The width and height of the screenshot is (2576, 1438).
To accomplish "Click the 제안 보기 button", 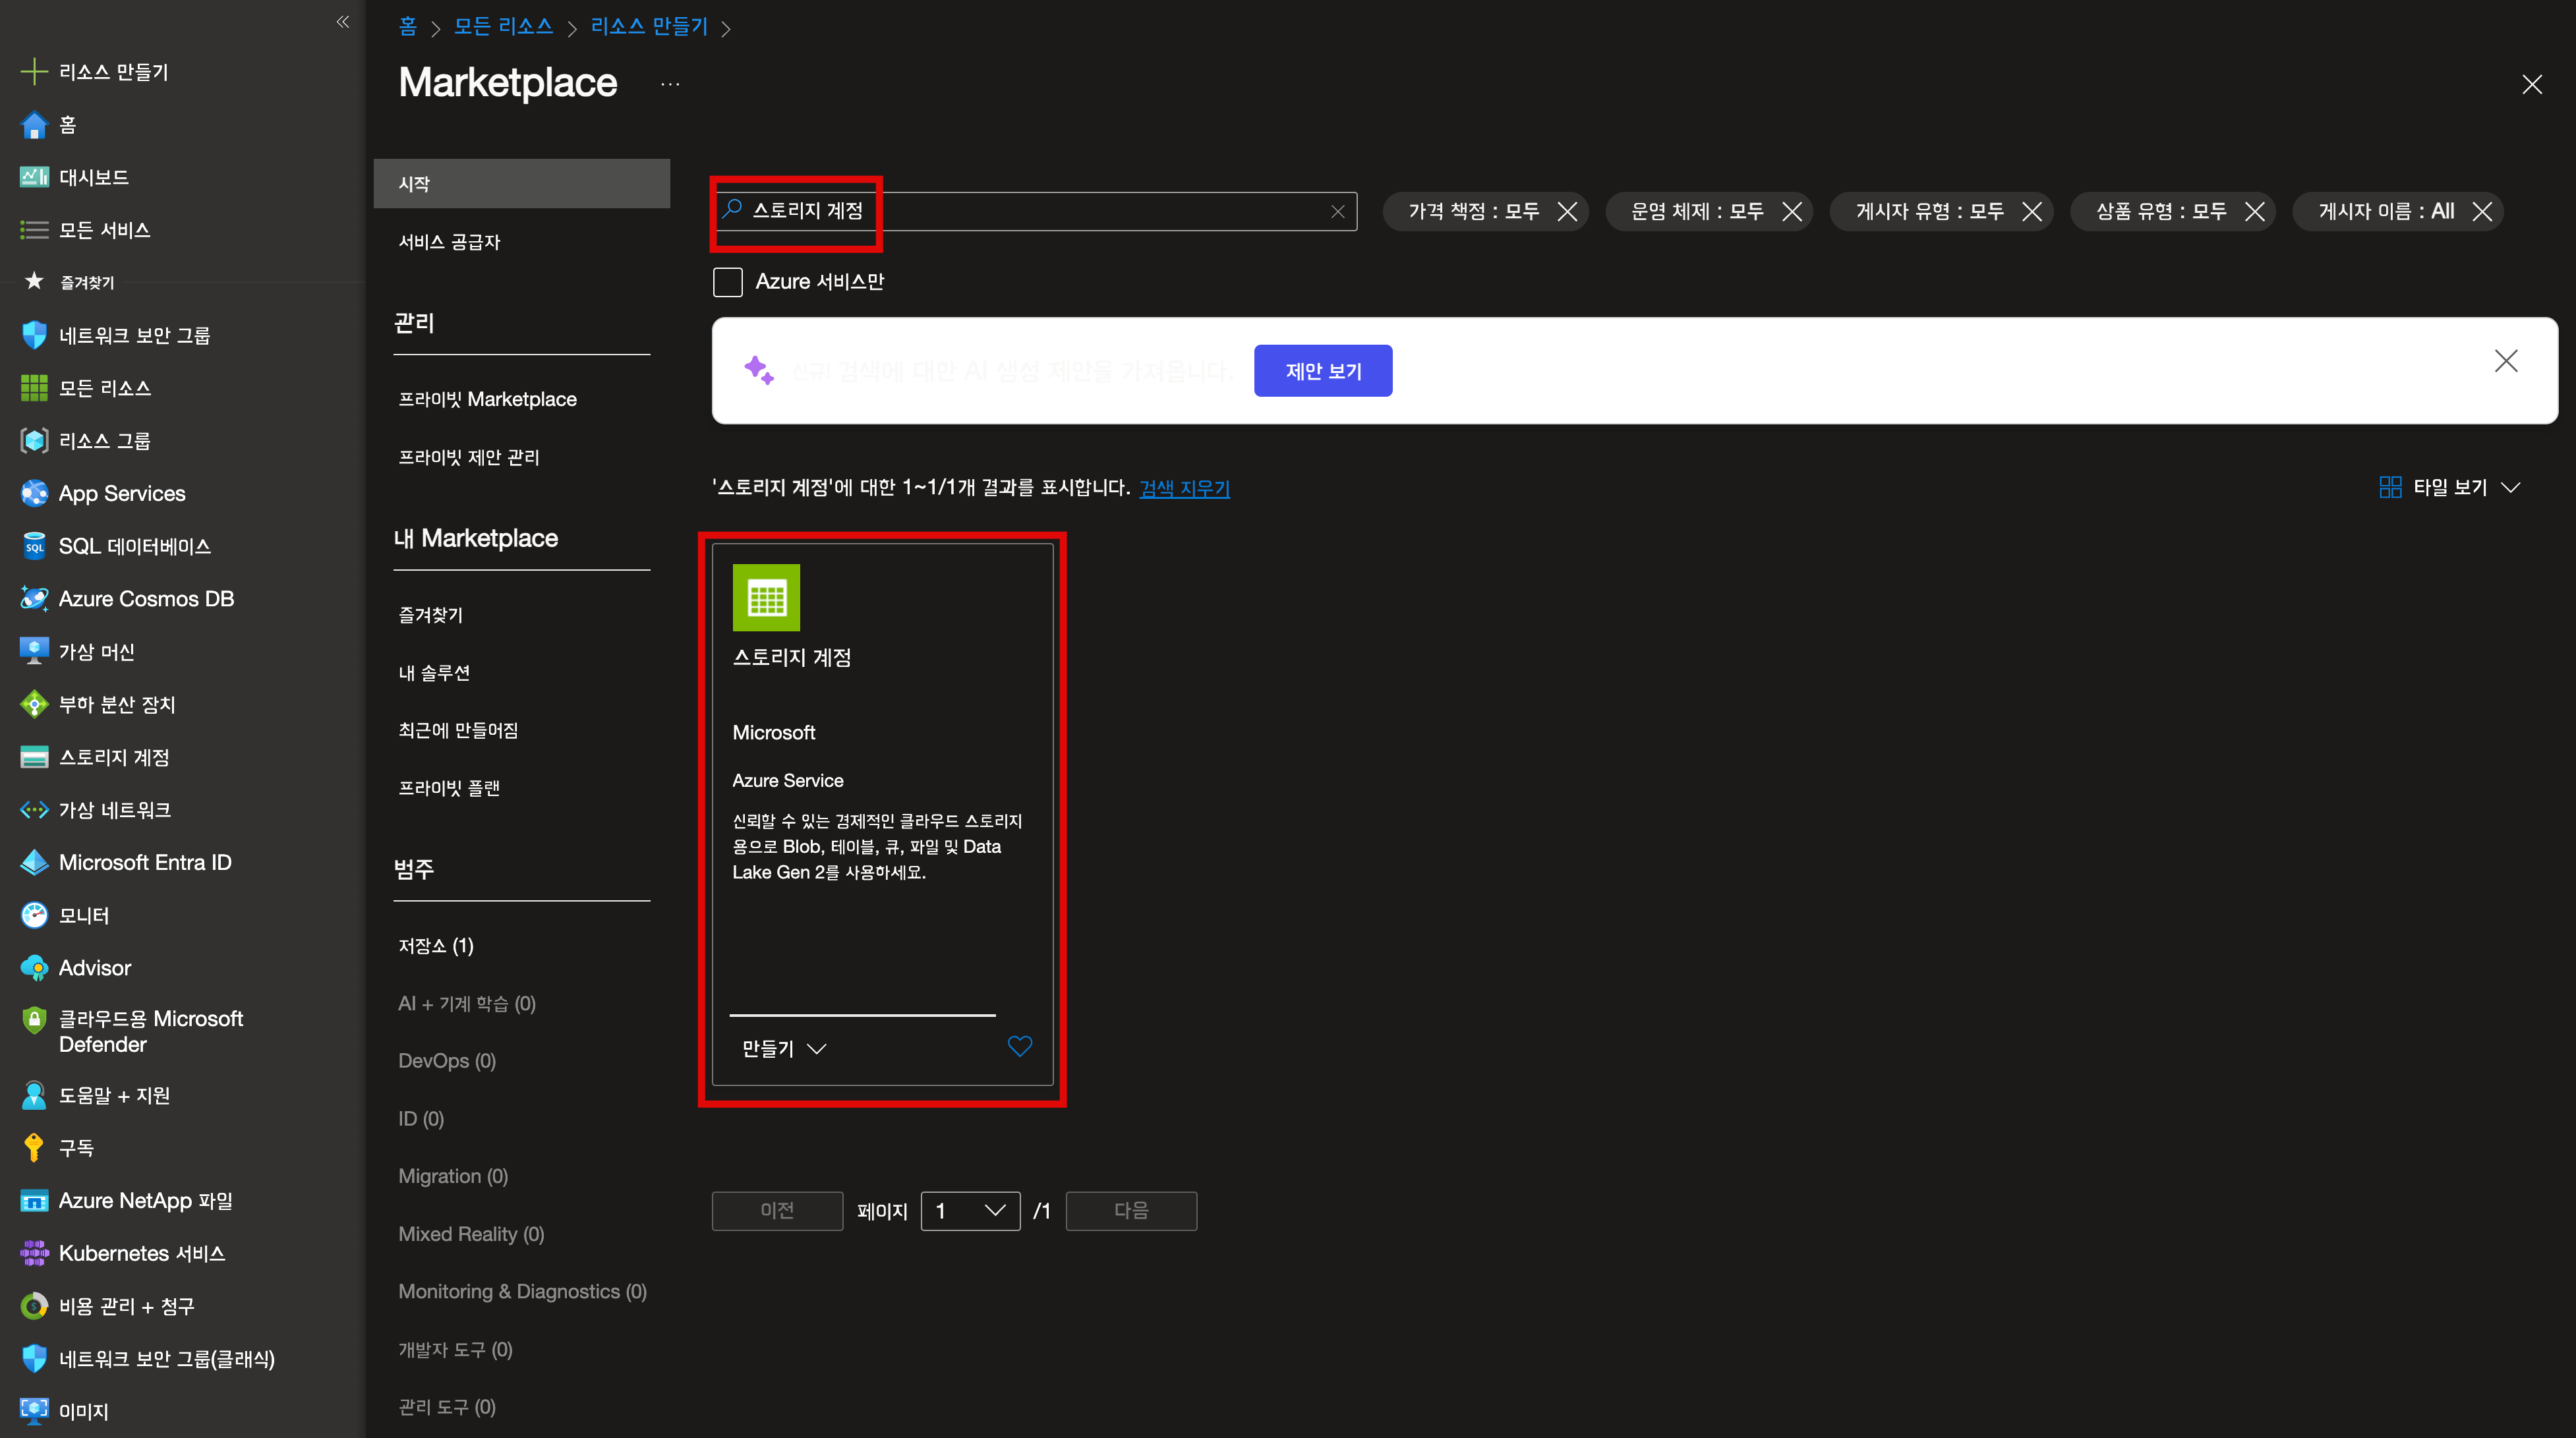I will 1323,371.
